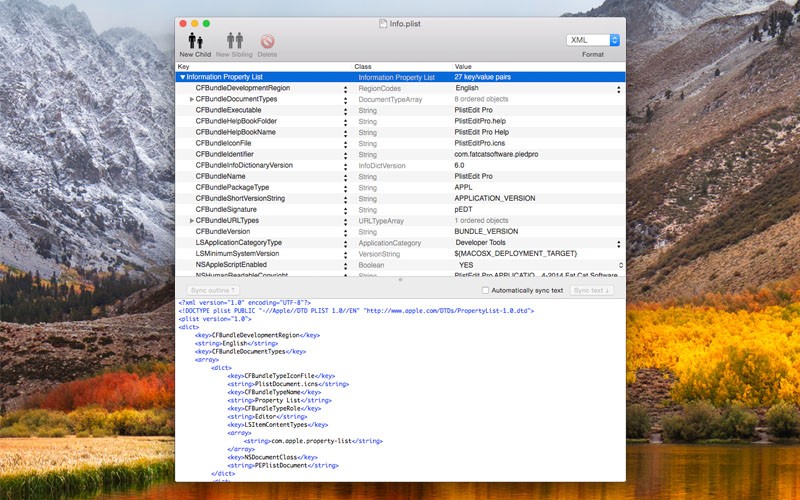The width and height of the screenshot is (800, 500).
Task: Click the value APPLICATION_VERSION
Action: 494,198
